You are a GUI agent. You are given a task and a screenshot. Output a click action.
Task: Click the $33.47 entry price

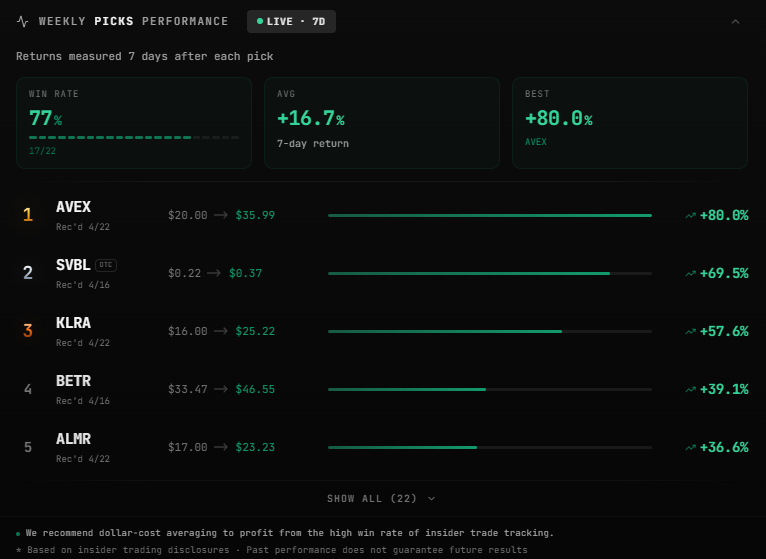tap(188, 389)
